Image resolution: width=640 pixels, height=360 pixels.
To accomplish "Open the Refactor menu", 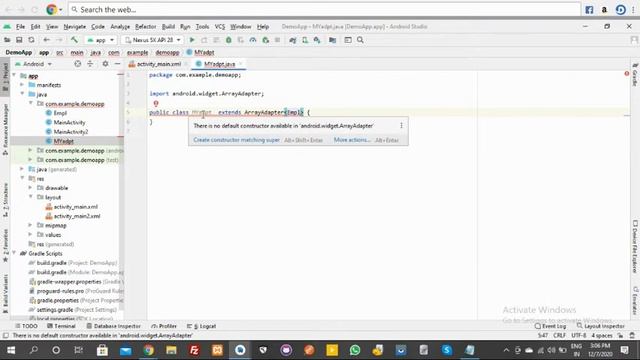I will point(146,27).
